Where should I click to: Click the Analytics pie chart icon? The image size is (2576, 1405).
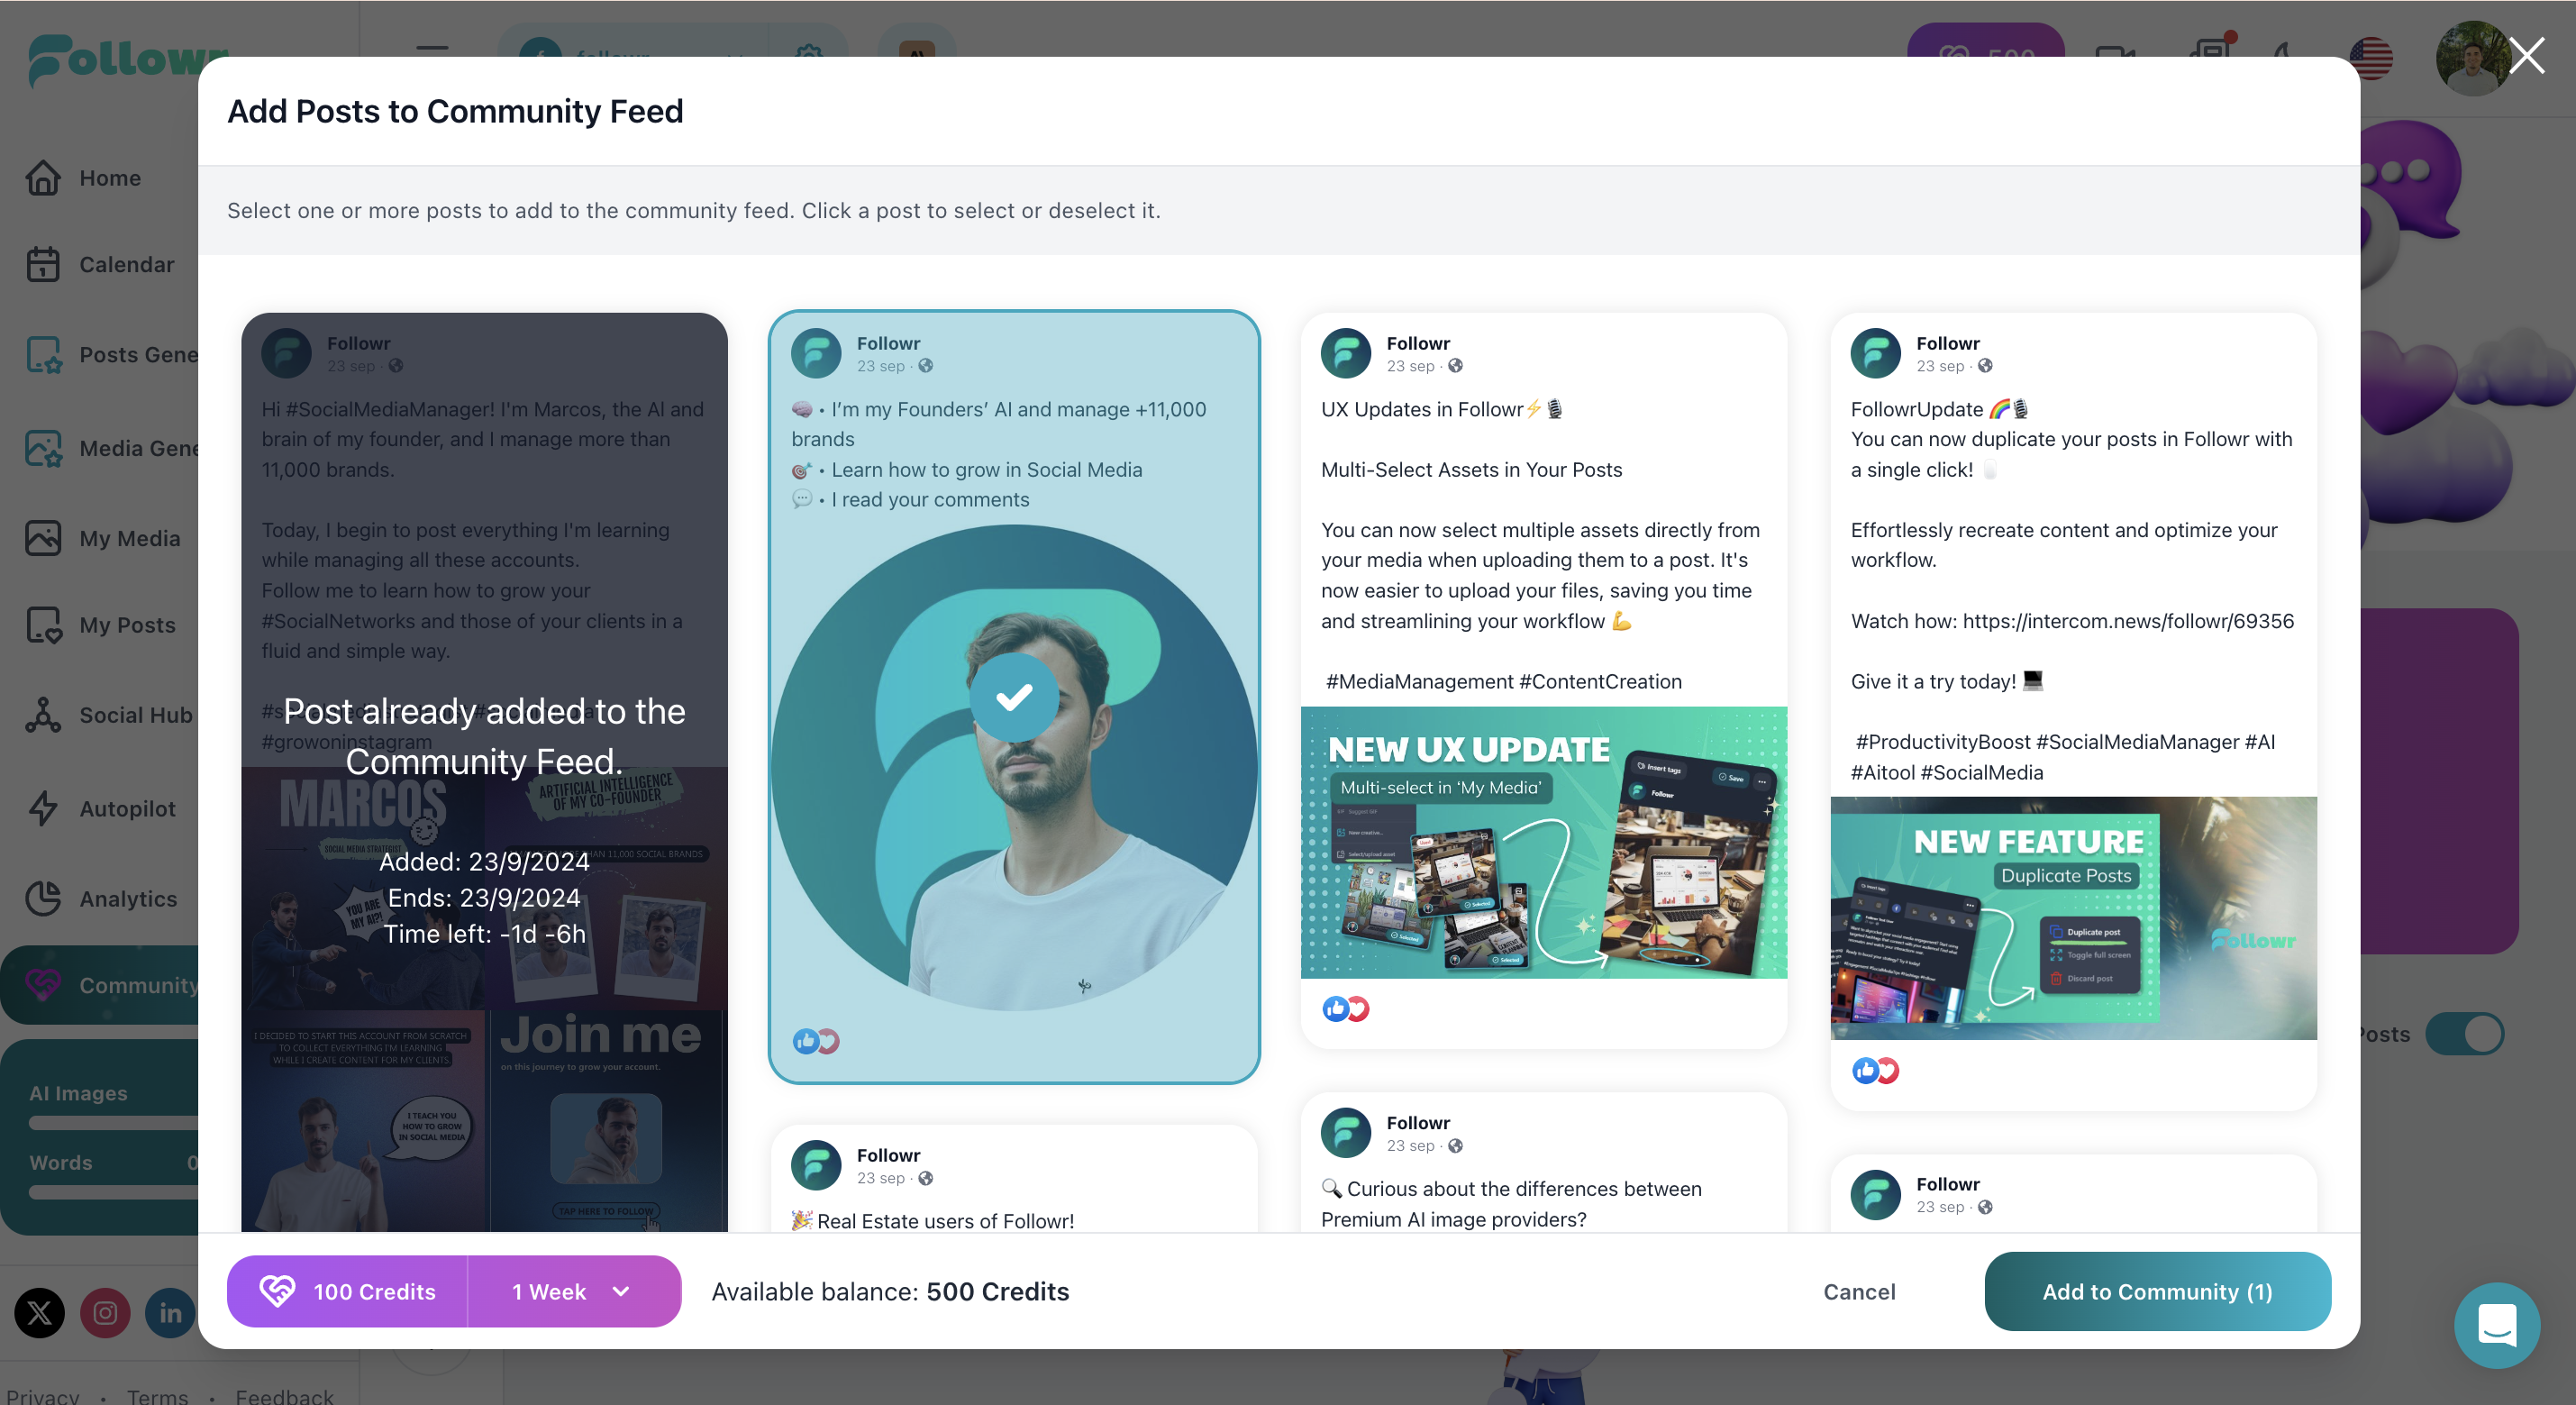pyautogui.click(x=43, y=898)
